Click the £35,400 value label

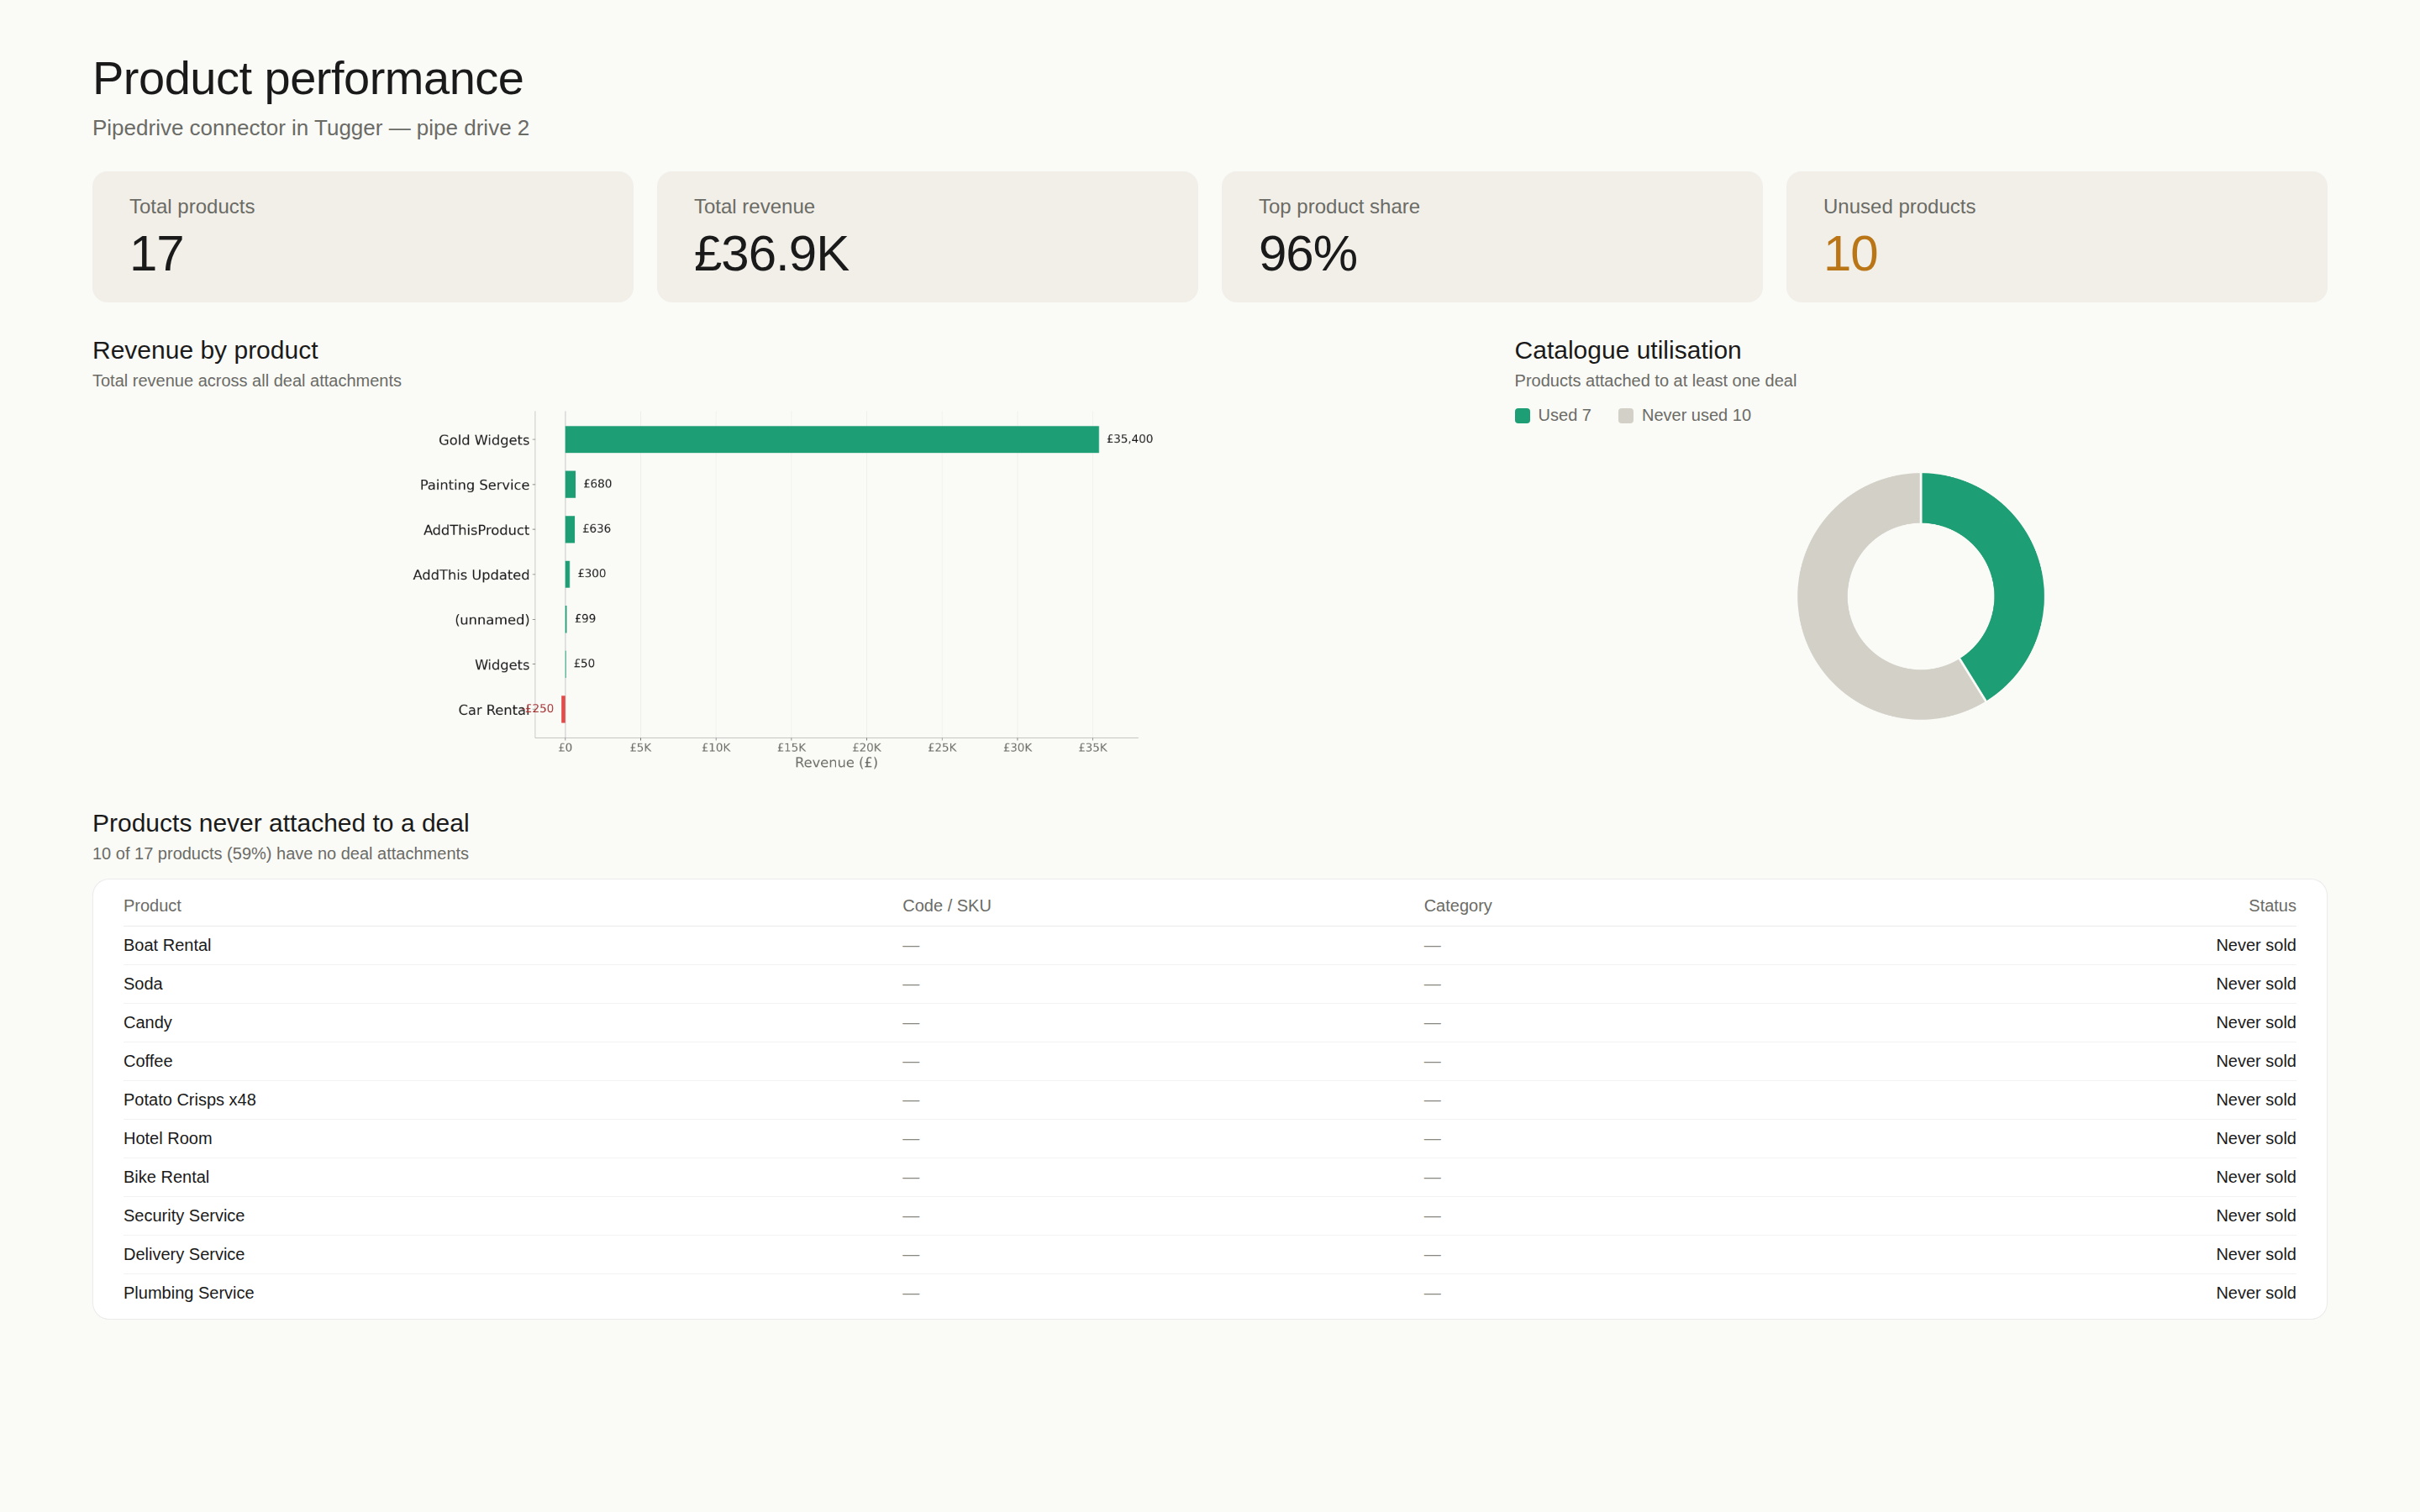pos(1129,439)
